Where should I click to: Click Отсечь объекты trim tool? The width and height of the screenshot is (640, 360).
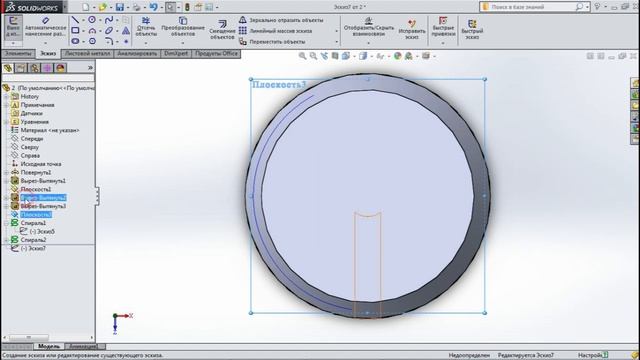pyautogui.click(x=146, y=27)
